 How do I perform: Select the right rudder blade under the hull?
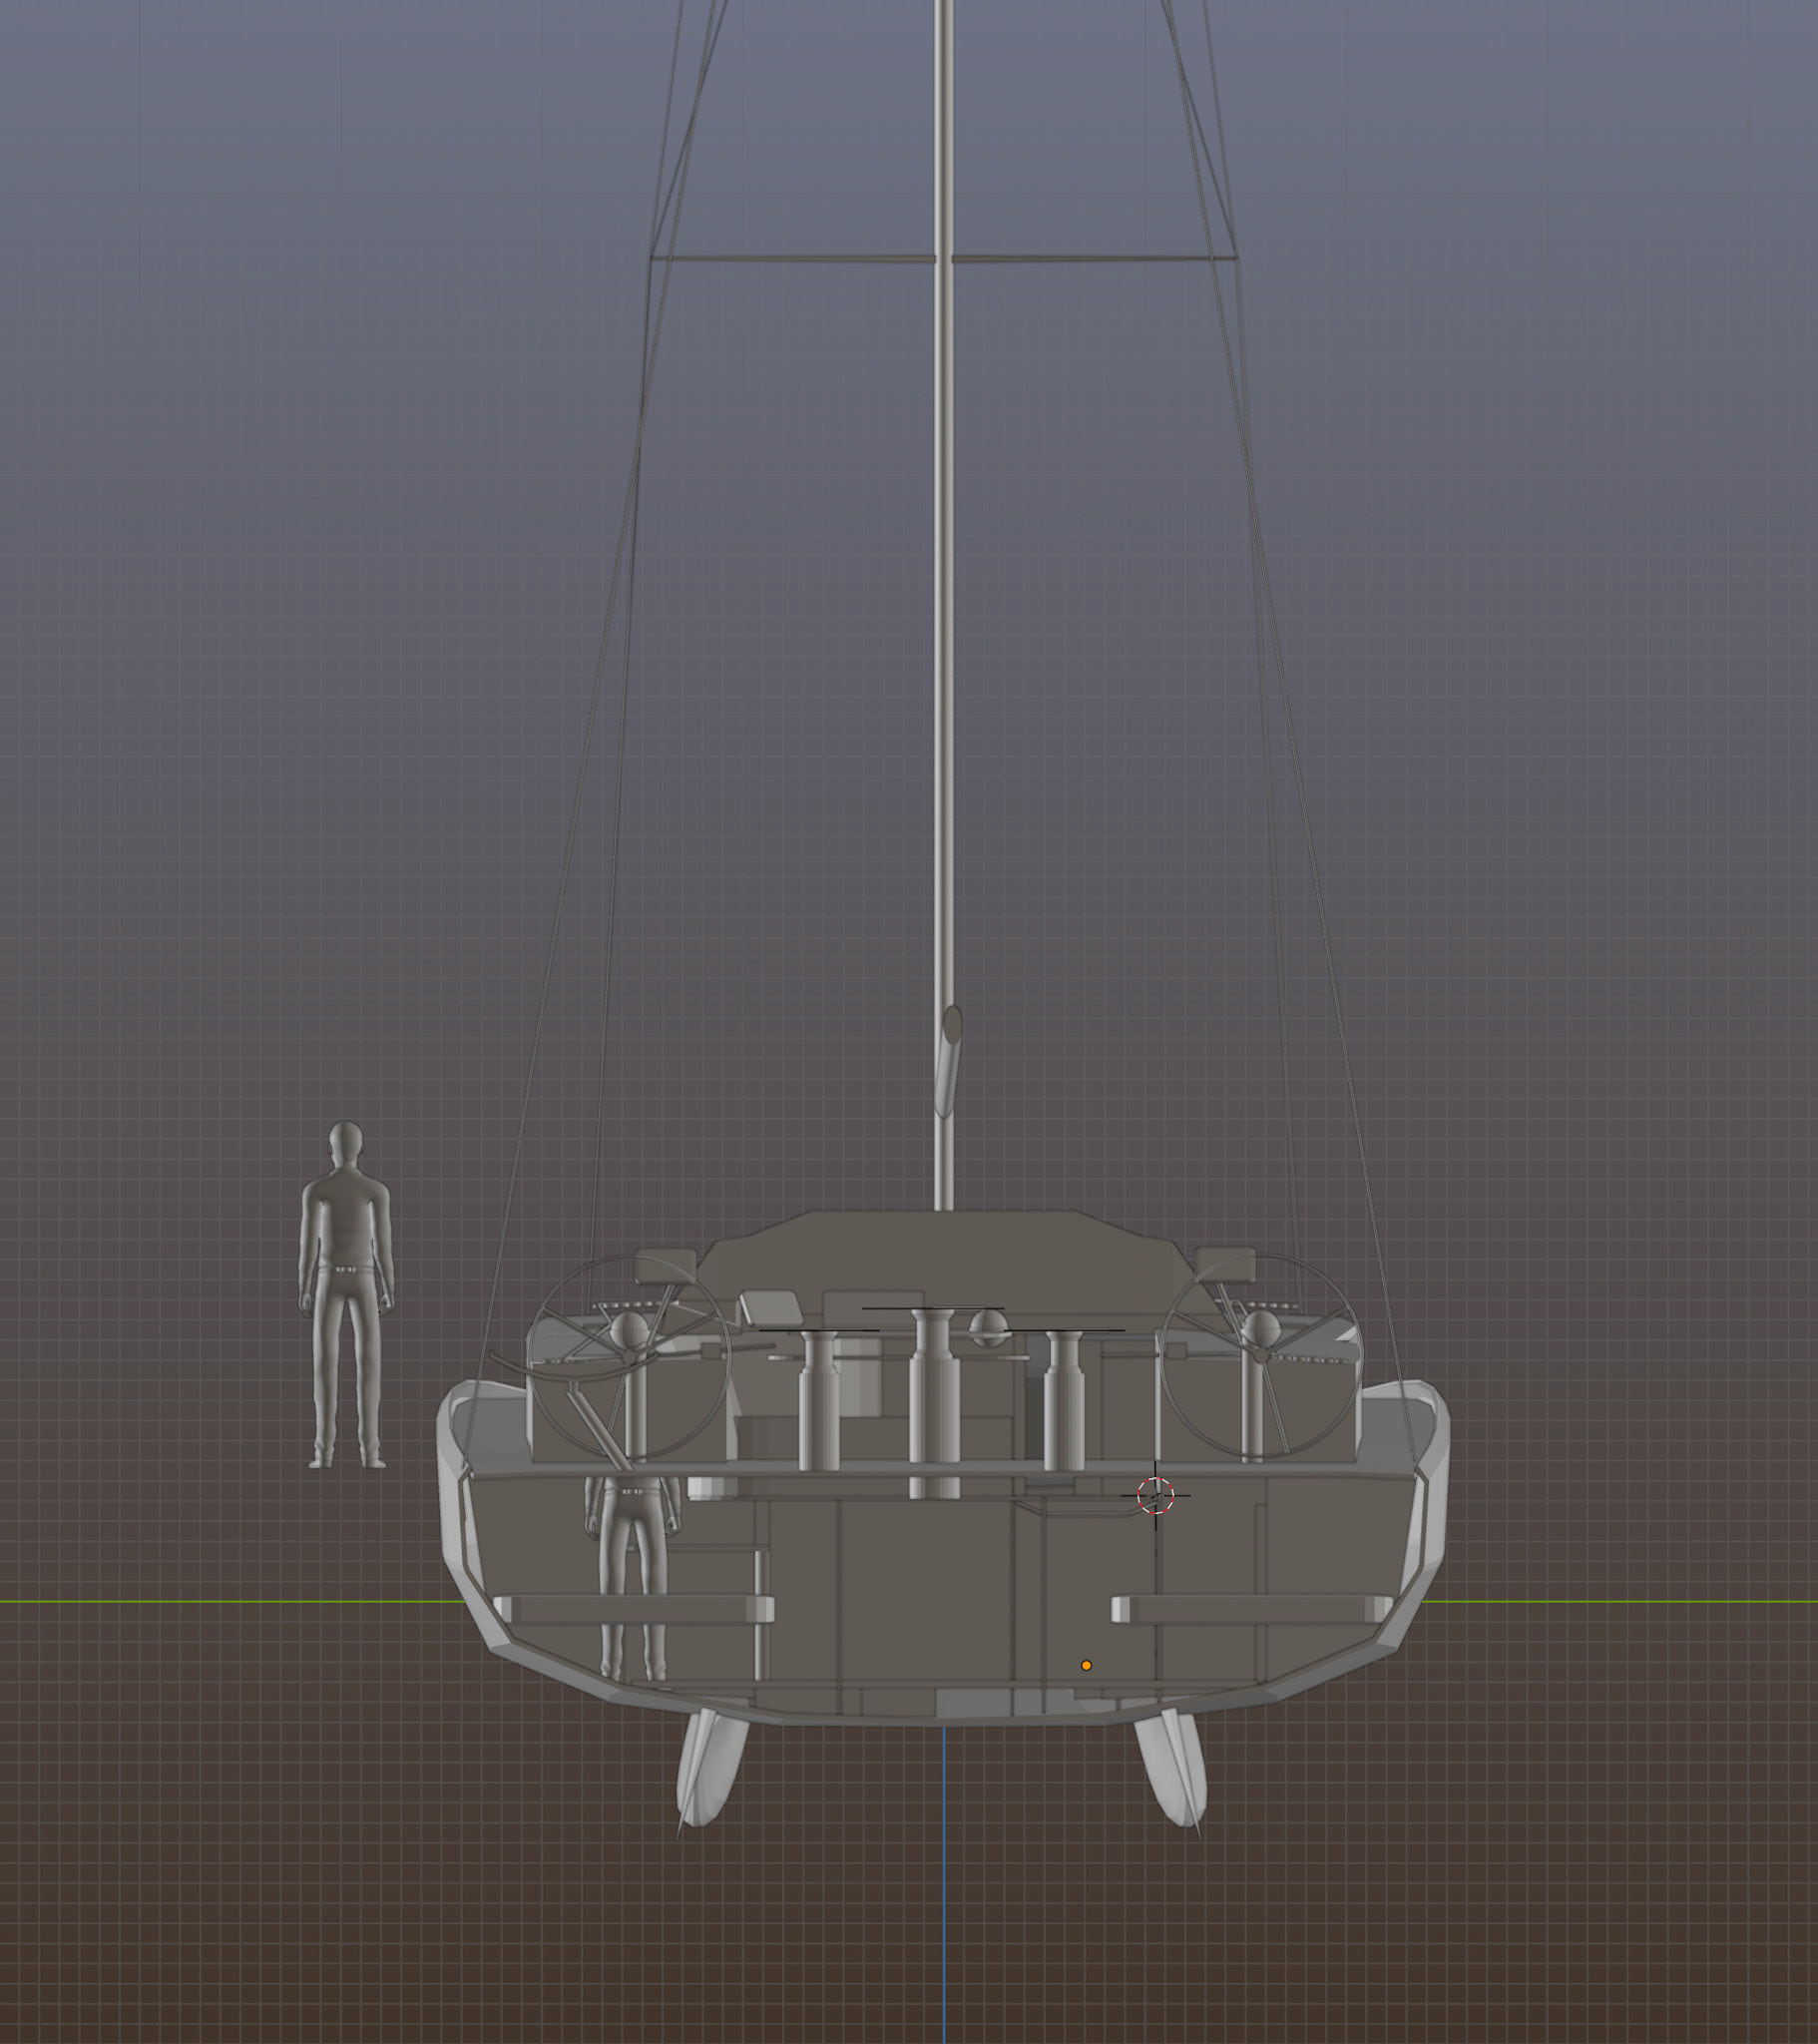pyautogui.click(x=1171, y=1768)
